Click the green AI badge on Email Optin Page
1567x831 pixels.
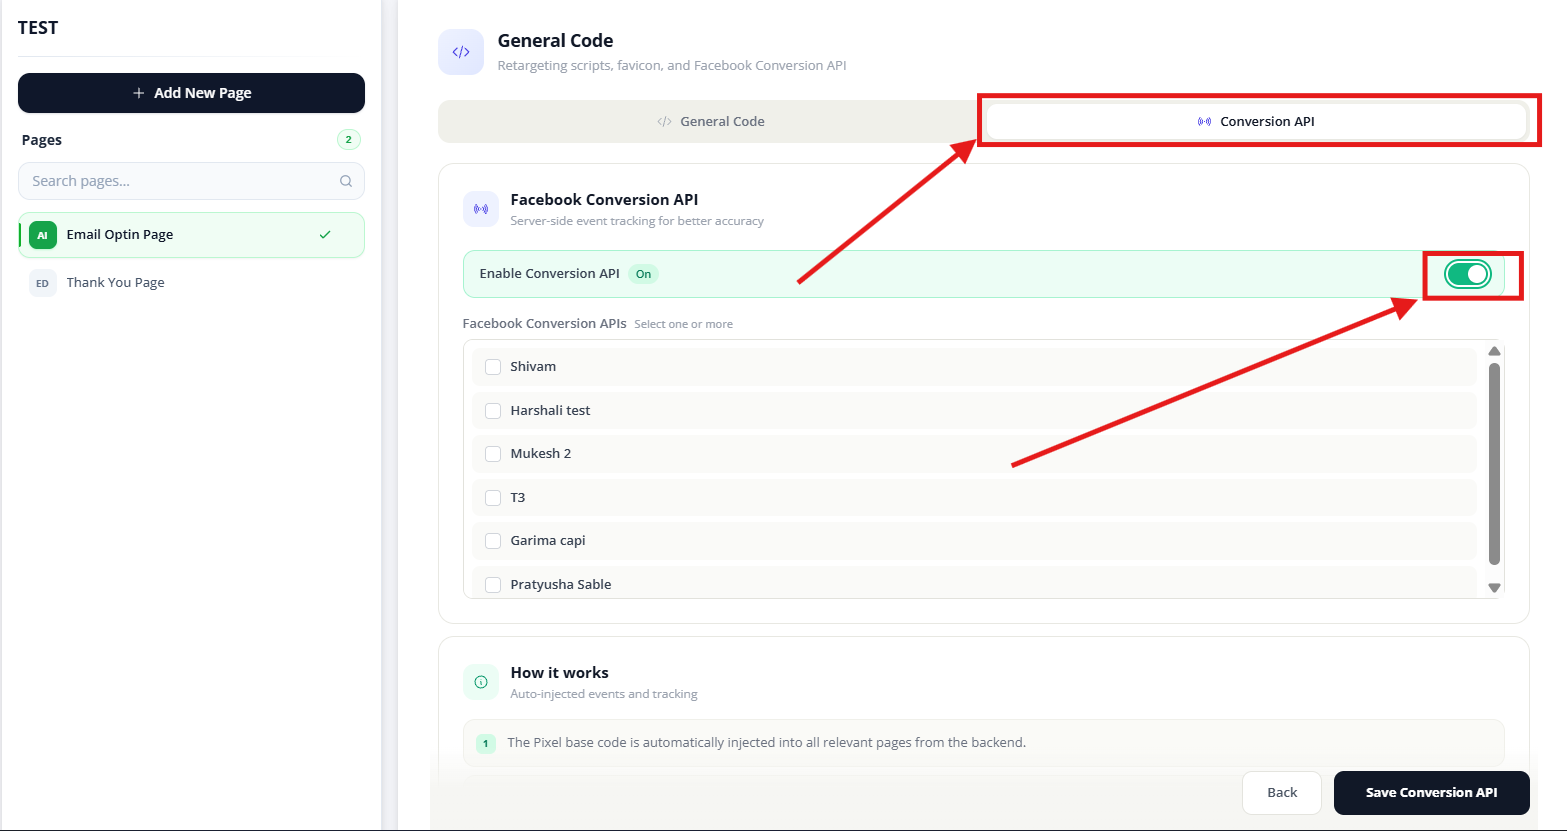[x=42, y=235]
